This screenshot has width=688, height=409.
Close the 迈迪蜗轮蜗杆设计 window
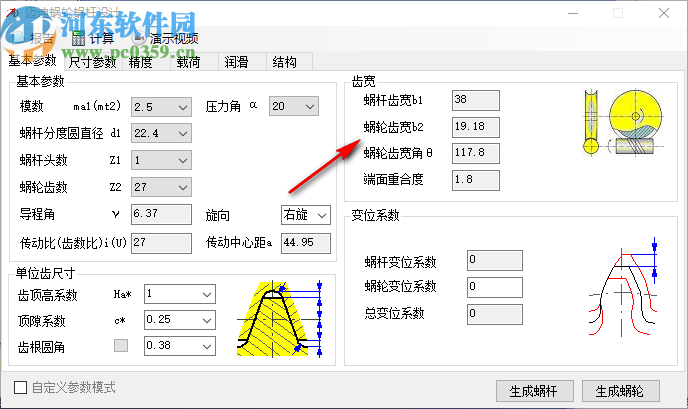[664, 13]
